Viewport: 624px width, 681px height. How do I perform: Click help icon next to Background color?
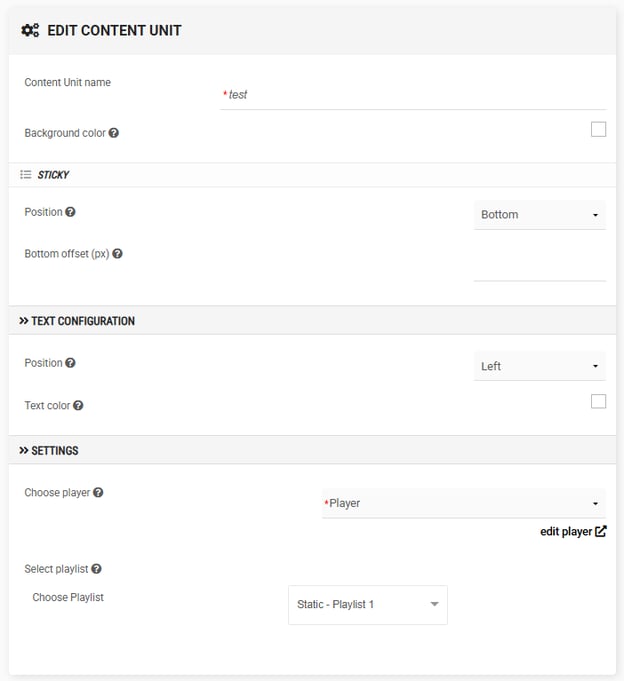point(114,133)
